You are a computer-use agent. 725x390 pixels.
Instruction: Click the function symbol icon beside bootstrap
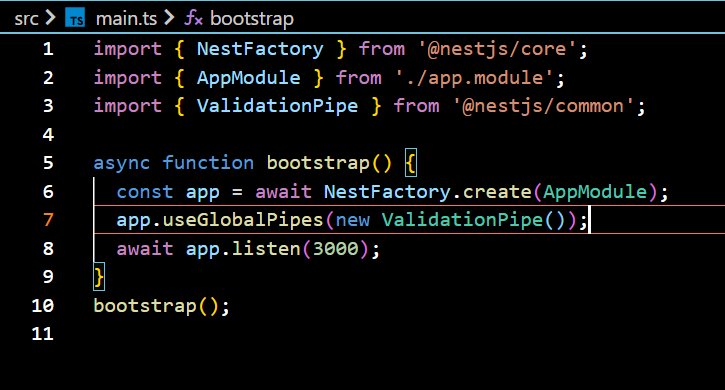(193, 19)
